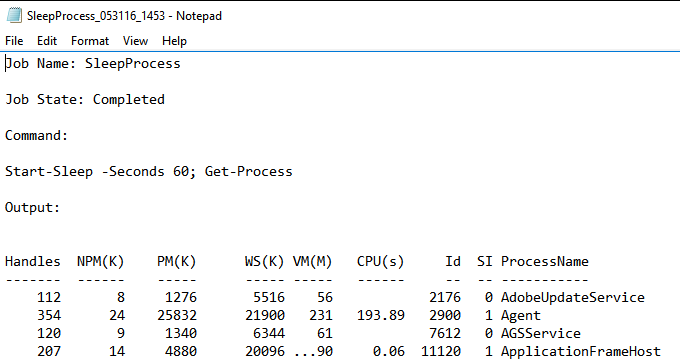Viewport: 680px width, 362px height.
Task: Click the CPU value 0.06
Action: click(x=389, y=351)
